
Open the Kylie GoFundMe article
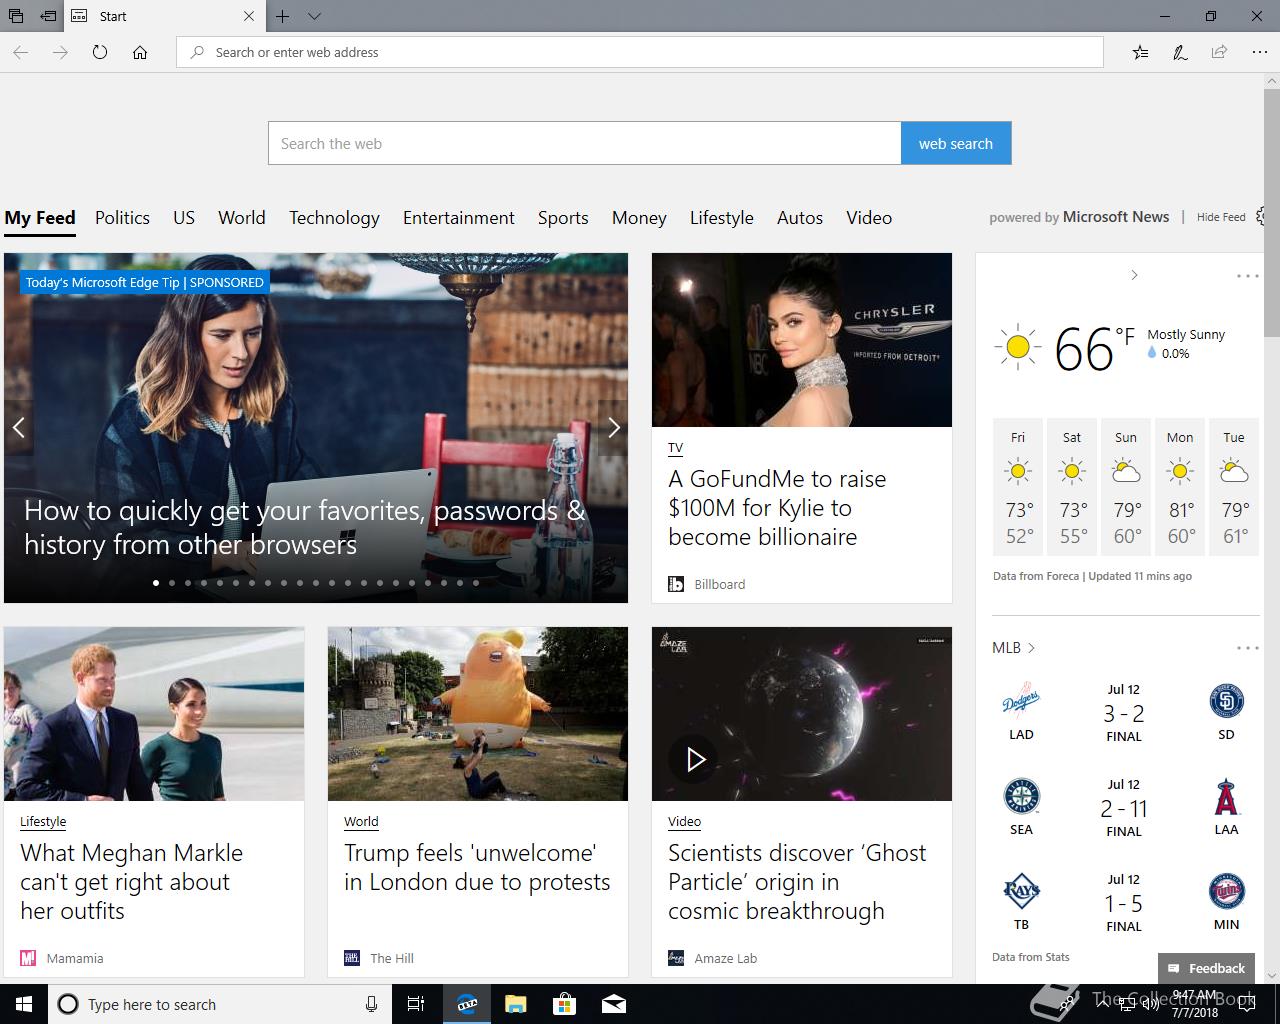pyautogui.click(x=777, y=508)
